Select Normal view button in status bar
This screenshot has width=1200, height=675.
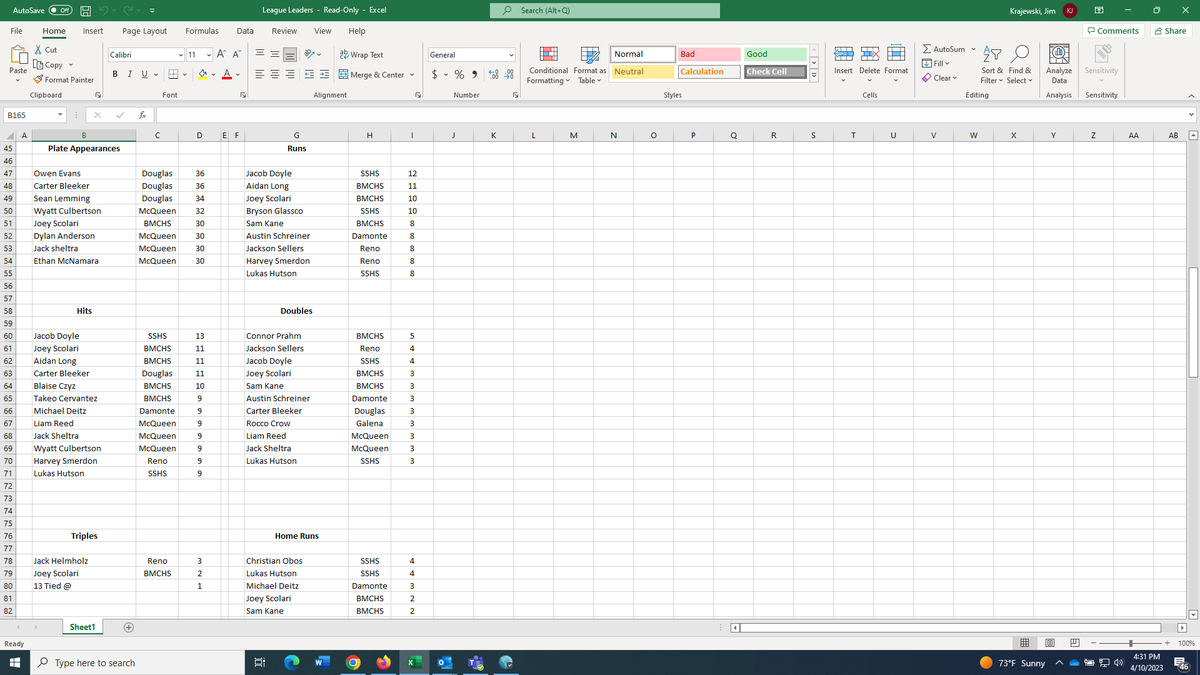coord(1024,643)
